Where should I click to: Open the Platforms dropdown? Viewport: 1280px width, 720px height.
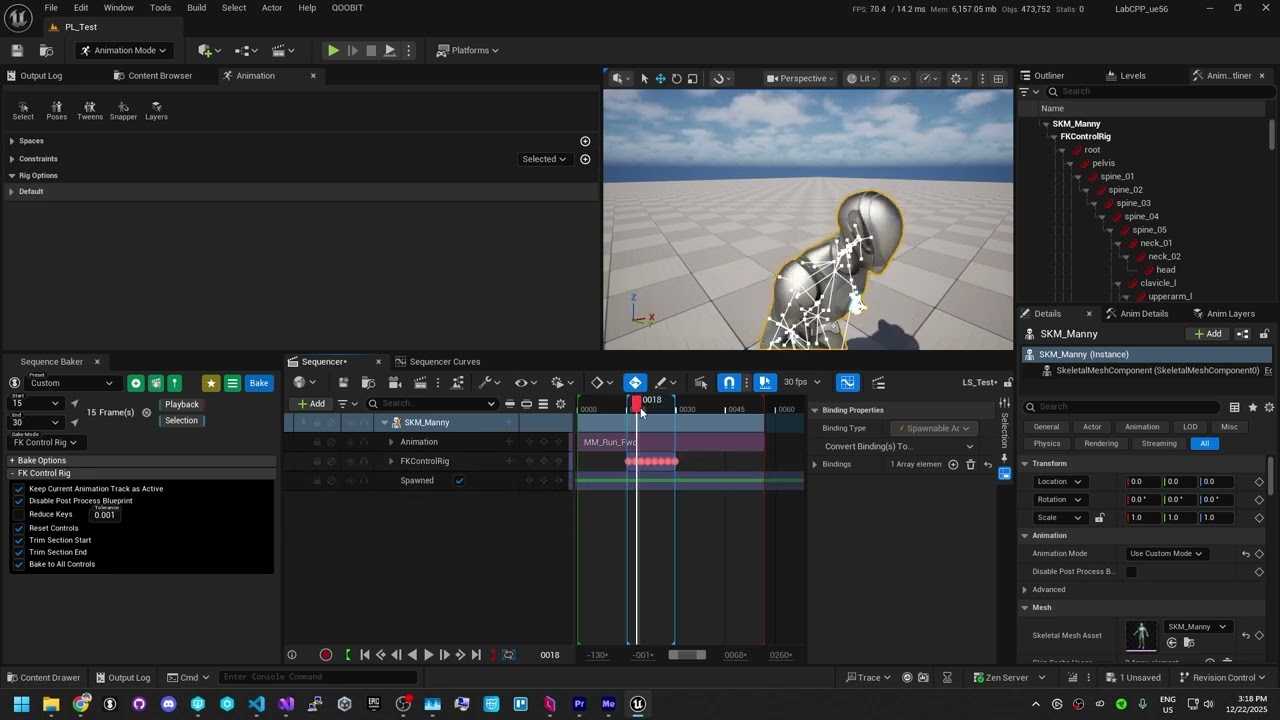[x=468, y=50]
